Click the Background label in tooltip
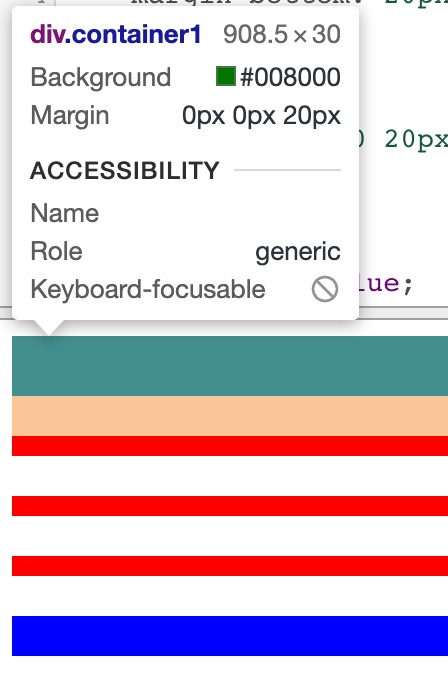Screen dimensions: 448x700 coord(101,77)
